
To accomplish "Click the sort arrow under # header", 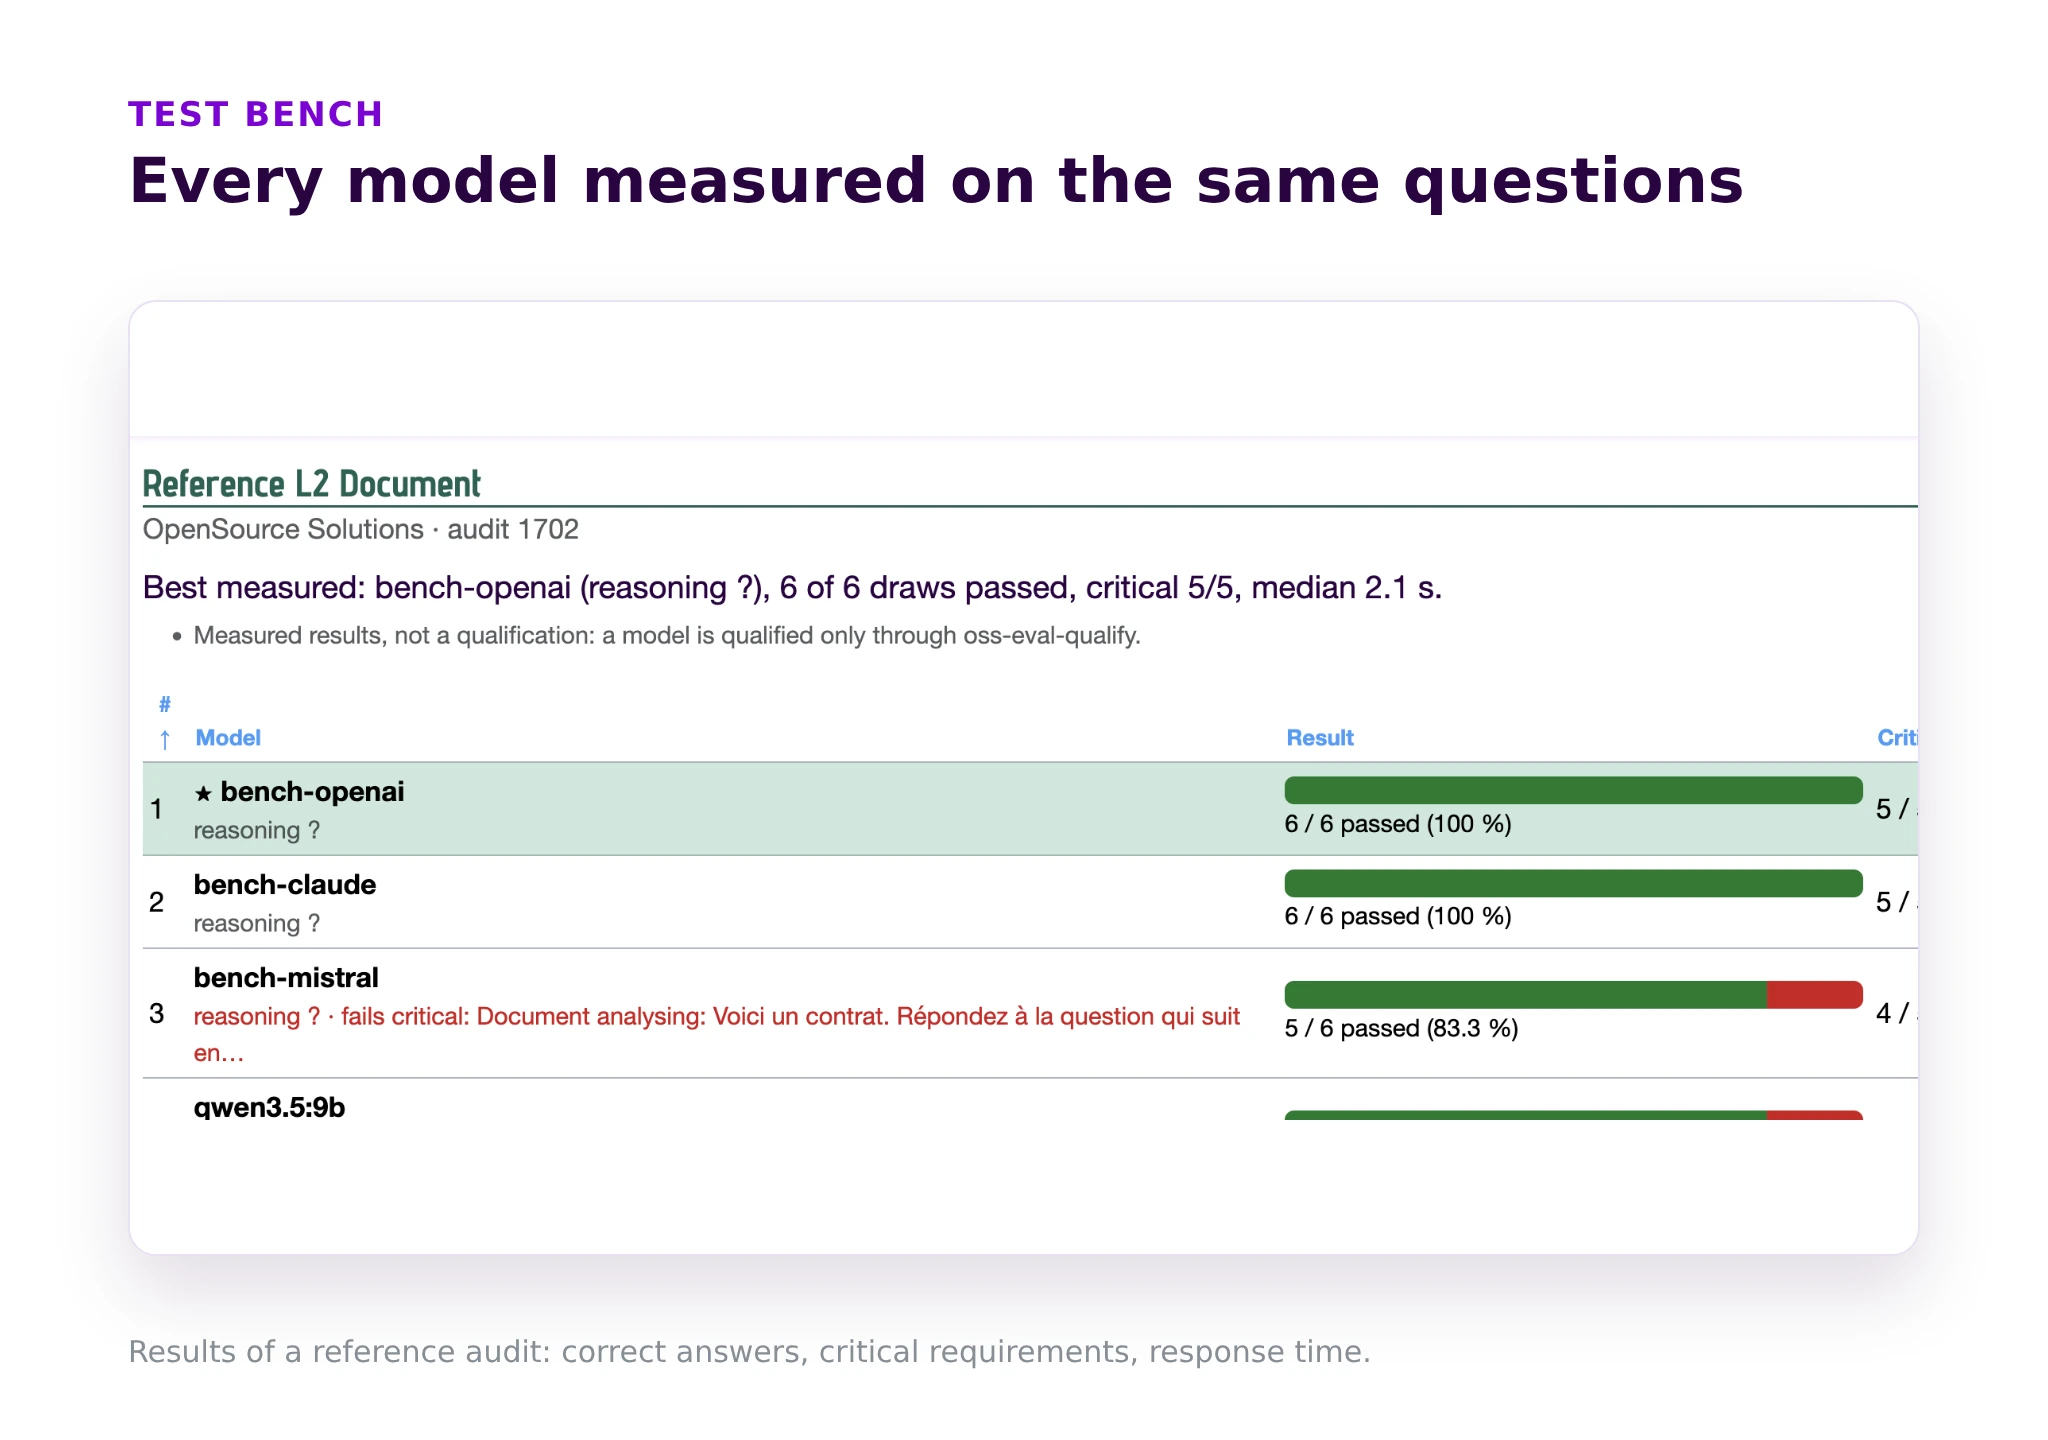I will click(165, 739).
